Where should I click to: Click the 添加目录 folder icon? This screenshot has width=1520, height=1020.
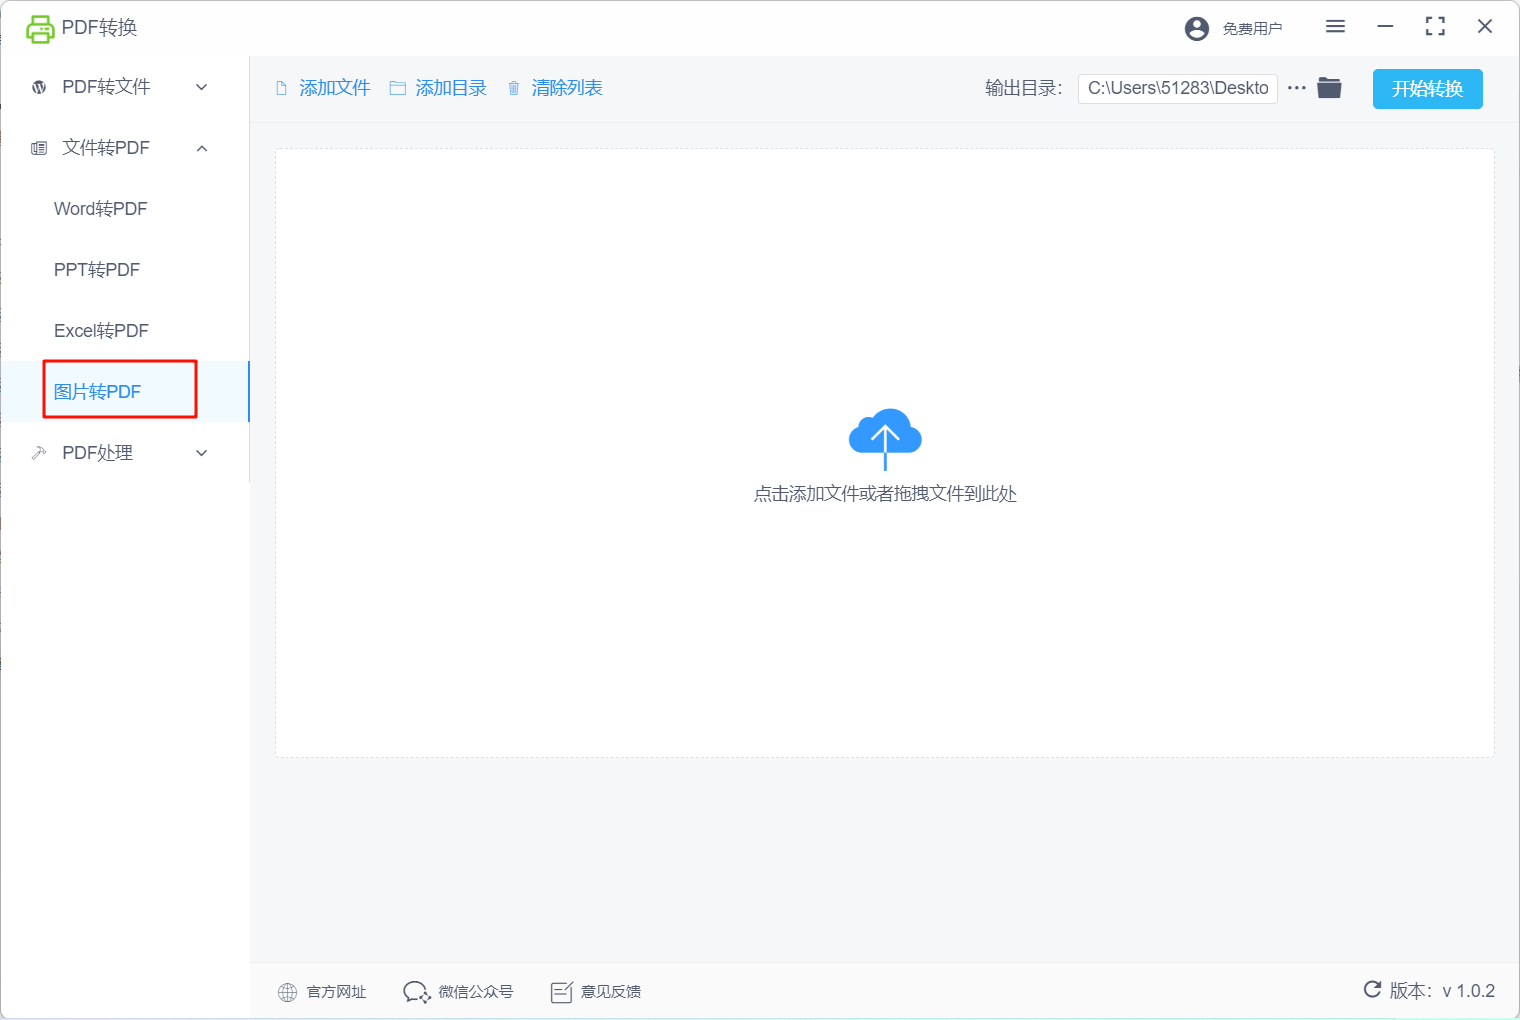point(397,88)
